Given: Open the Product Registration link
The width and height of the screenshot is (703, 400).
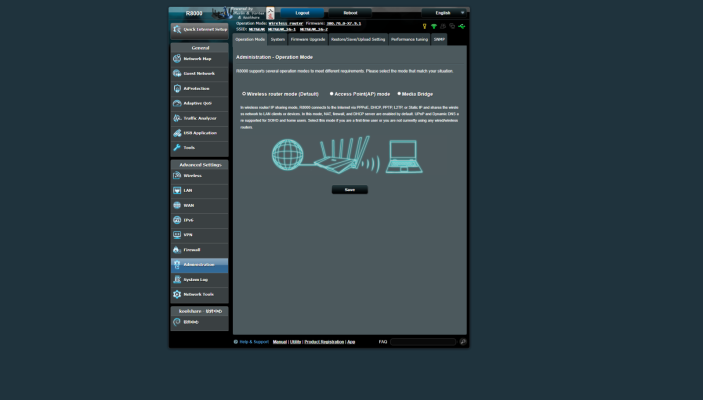Looking at the screenshot, I should pyautogui.click(x=324, y=342).
